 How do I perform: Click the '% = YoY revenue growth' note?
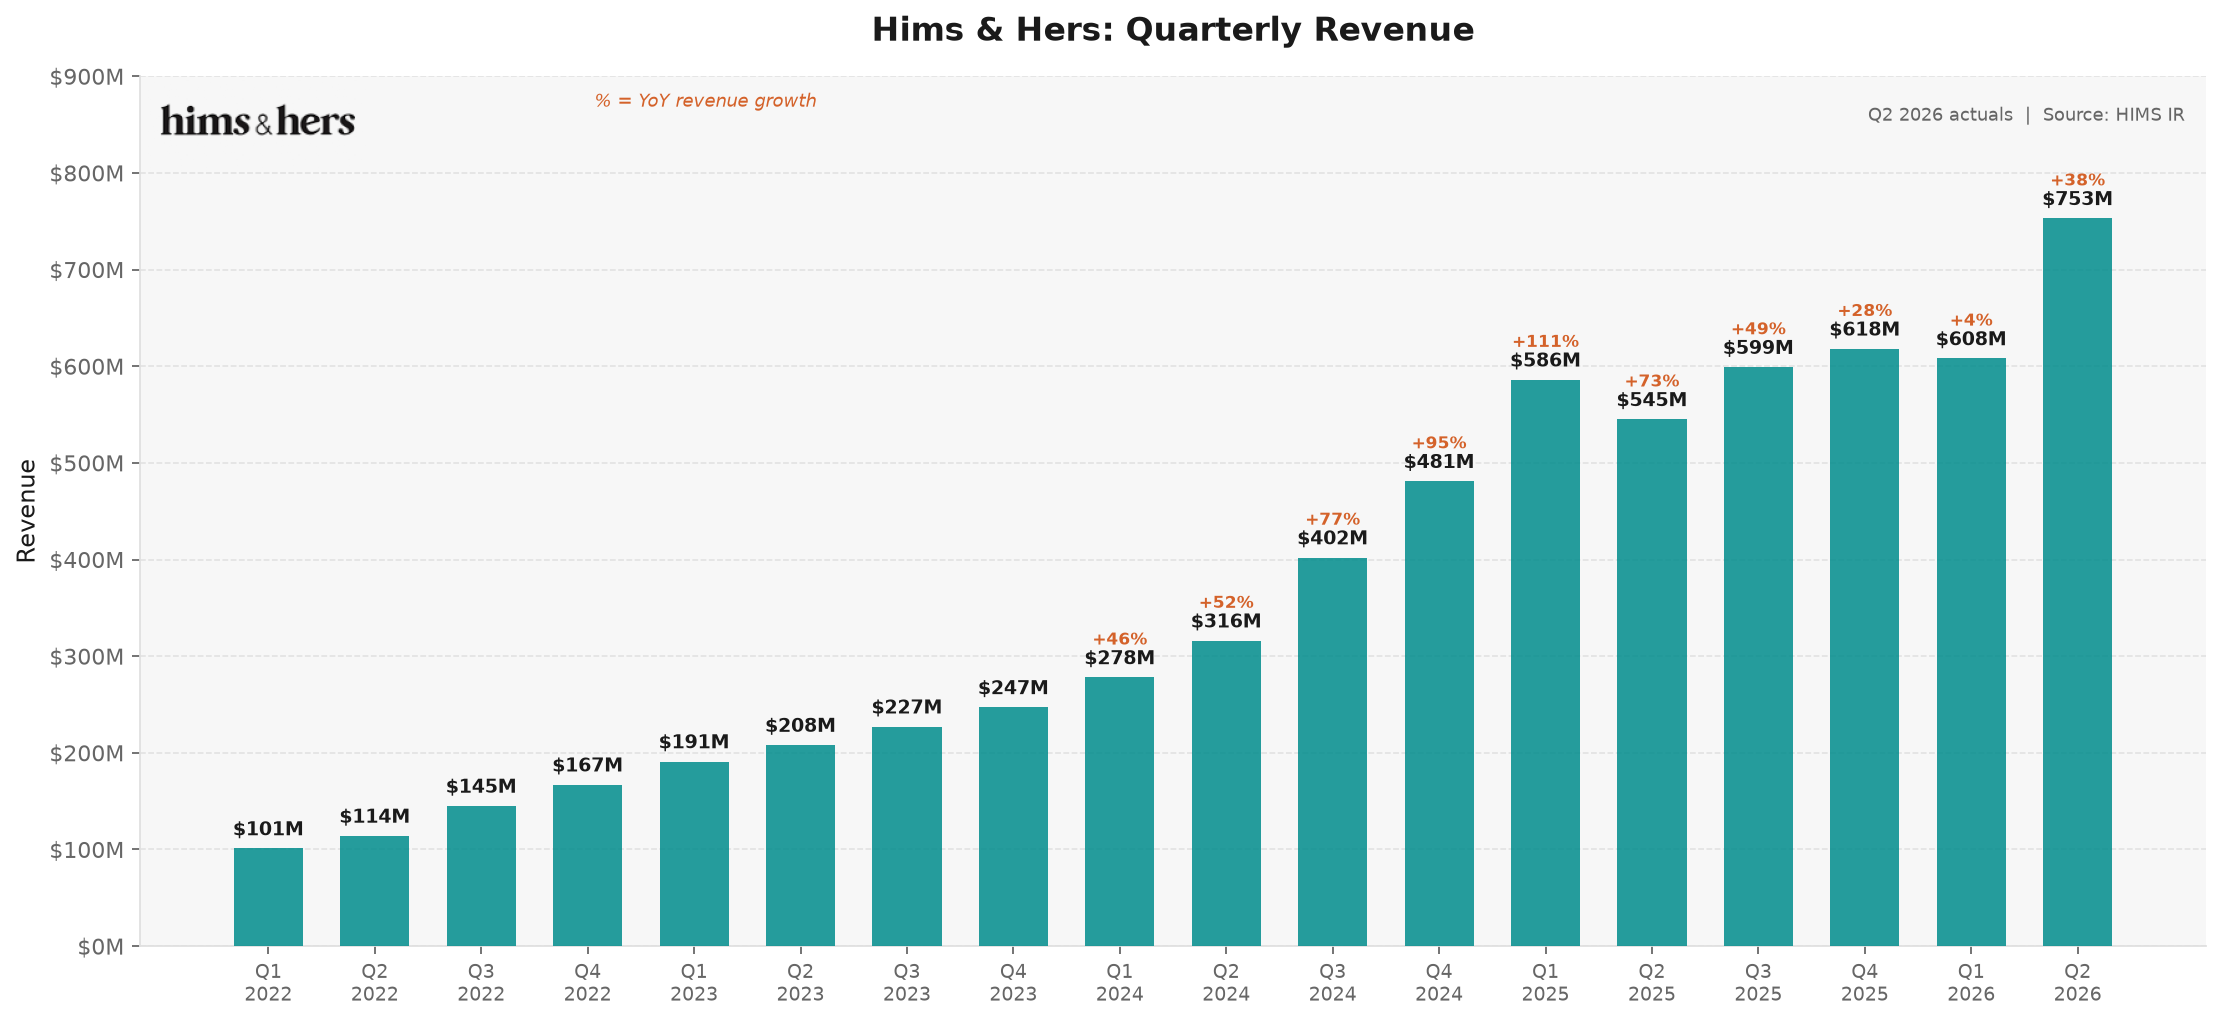point(706,101)
